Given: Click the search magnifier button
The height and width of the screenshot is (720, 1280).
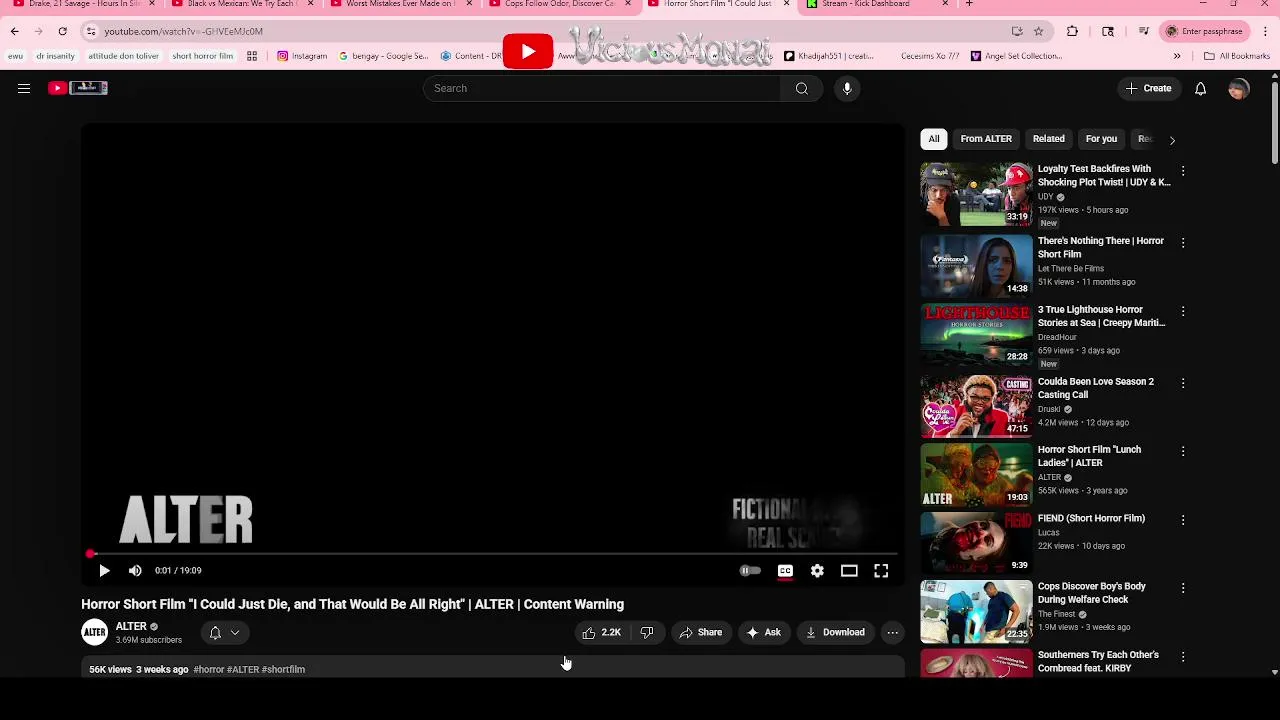Looking at the screenshot, I should click(x=801, y=88).
